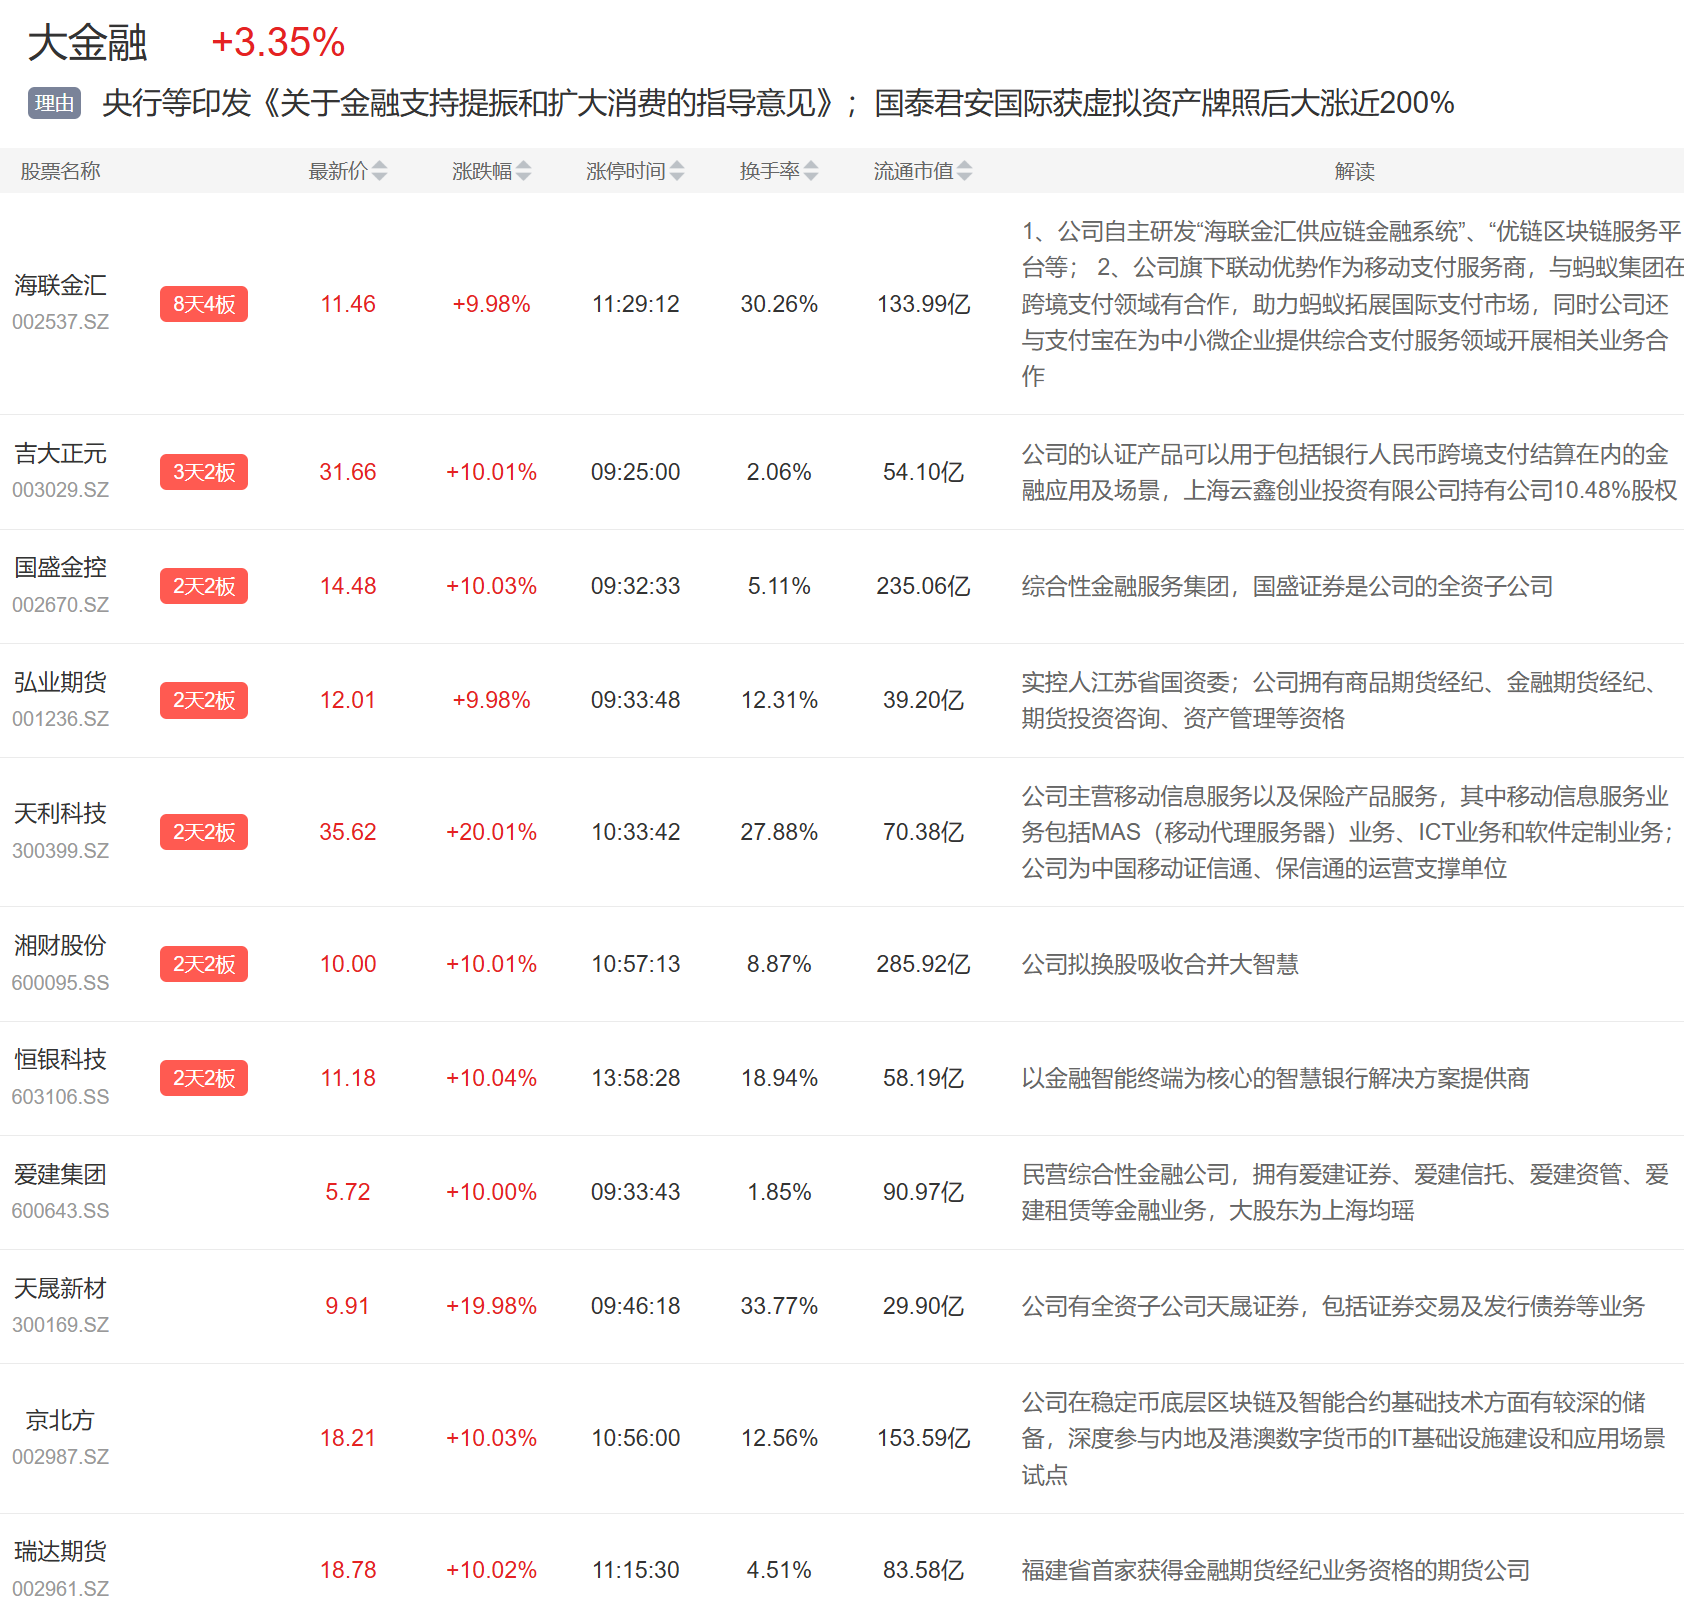Select the 2天2板 badge for 国盛金控
This screenshot has width=1684, height=1599.
point(203,586)
